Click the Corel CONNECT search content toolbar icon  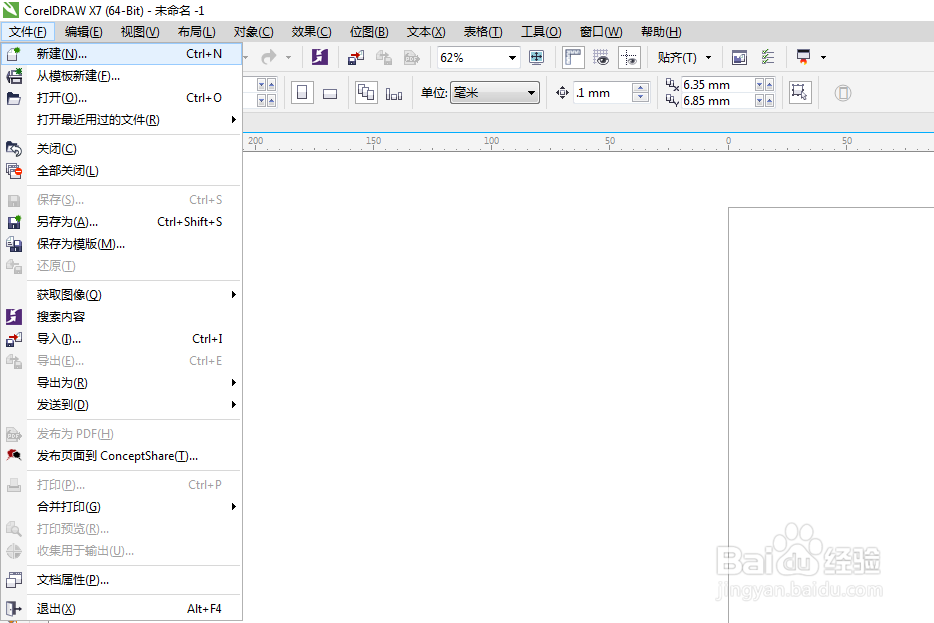coord(320,57)
